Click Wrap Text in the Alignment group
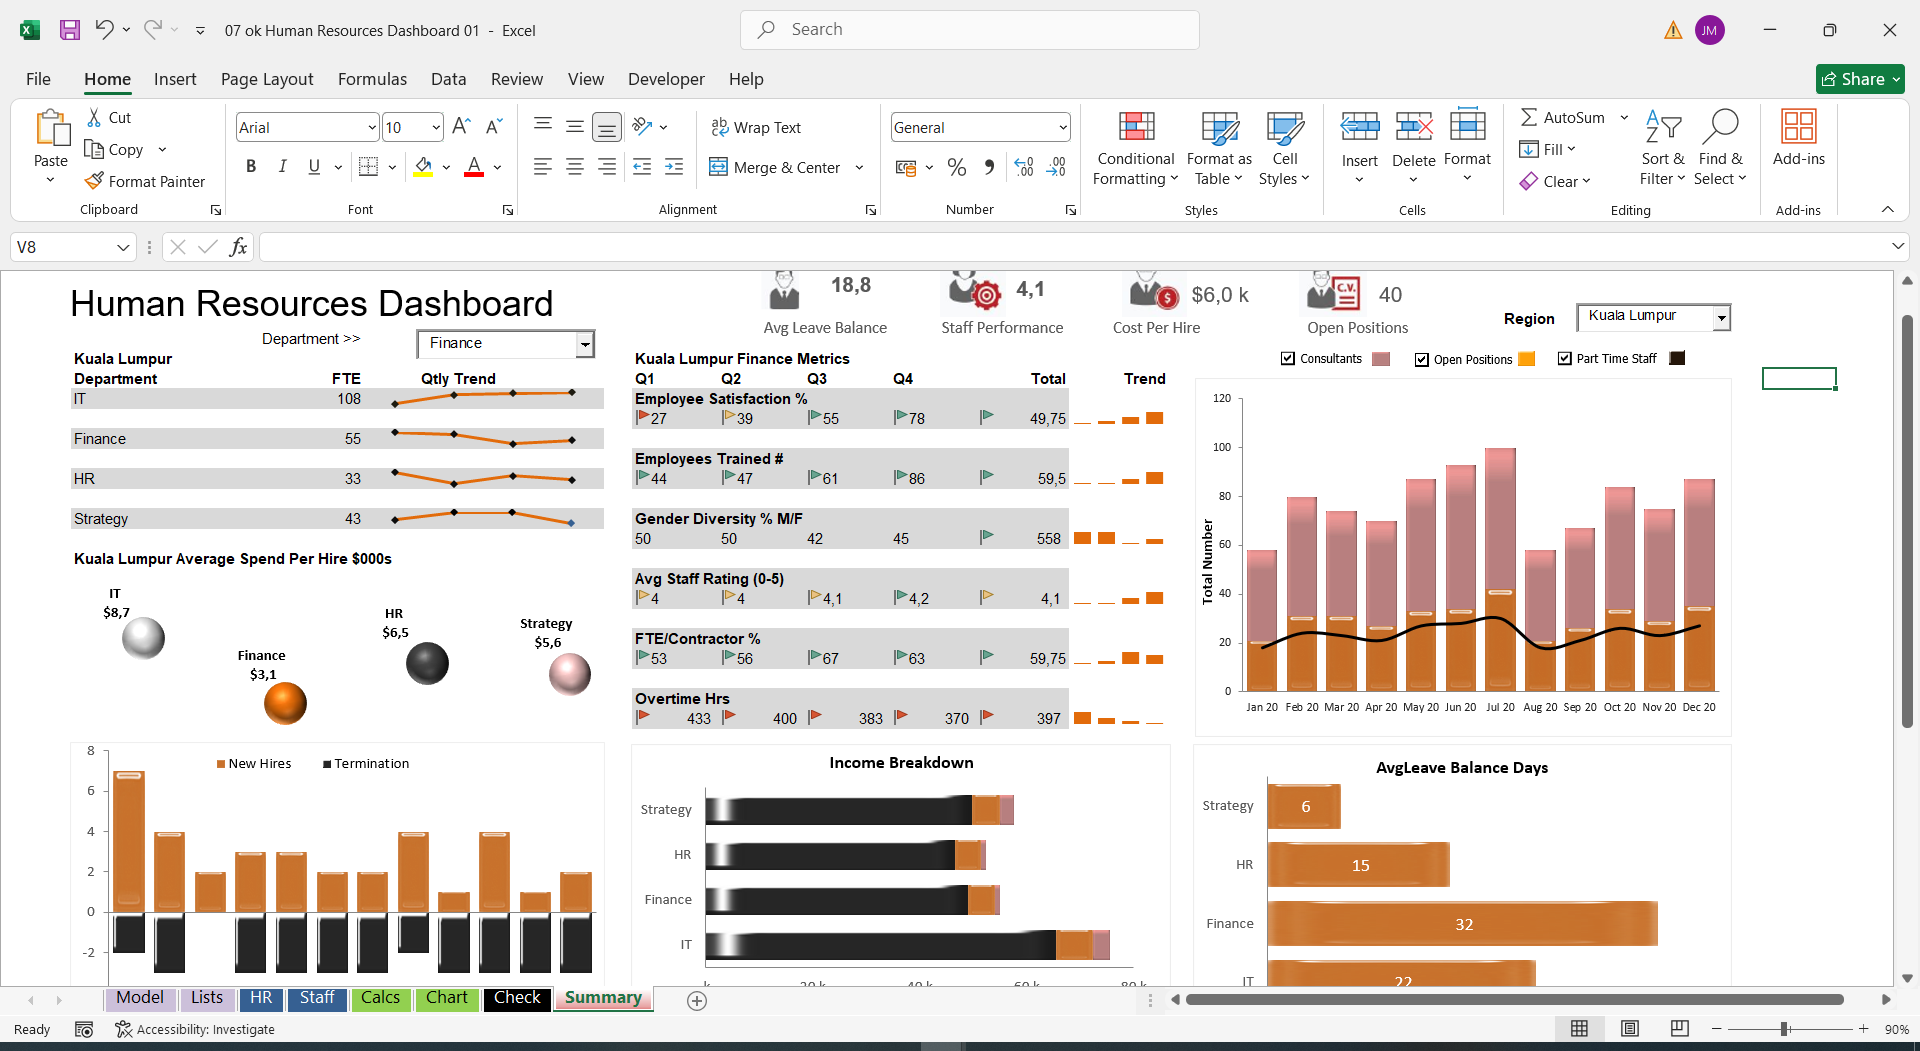Image resolution: width=1920 pixels, height=1051 pixels. coord(756,127)
